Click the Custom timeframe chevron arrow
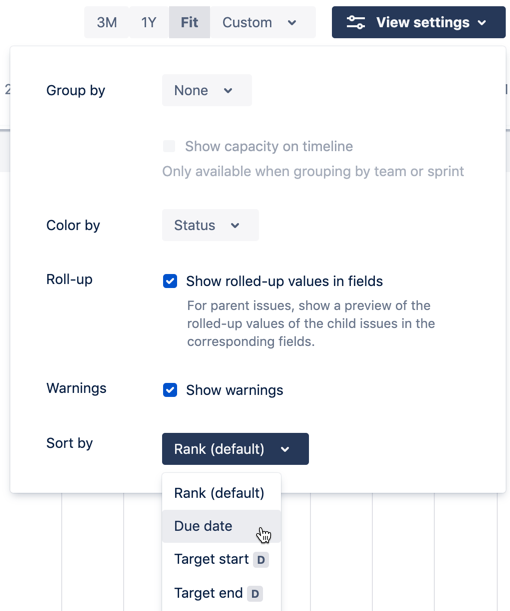Viewport: 510px width, 611px height. [x=292, y=23]
